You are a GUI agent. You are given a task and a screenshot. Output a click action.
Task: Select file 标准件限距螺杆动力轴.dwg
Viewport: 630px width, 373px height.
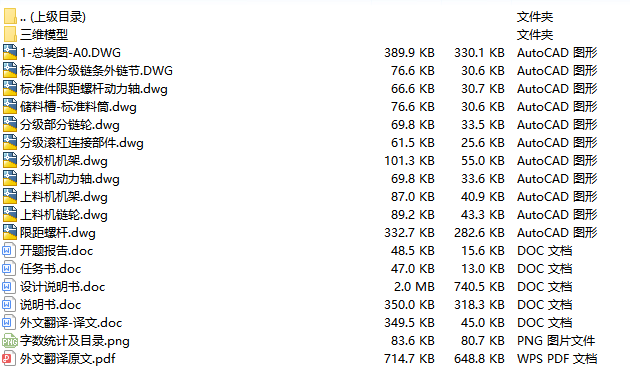click(94, 89)
